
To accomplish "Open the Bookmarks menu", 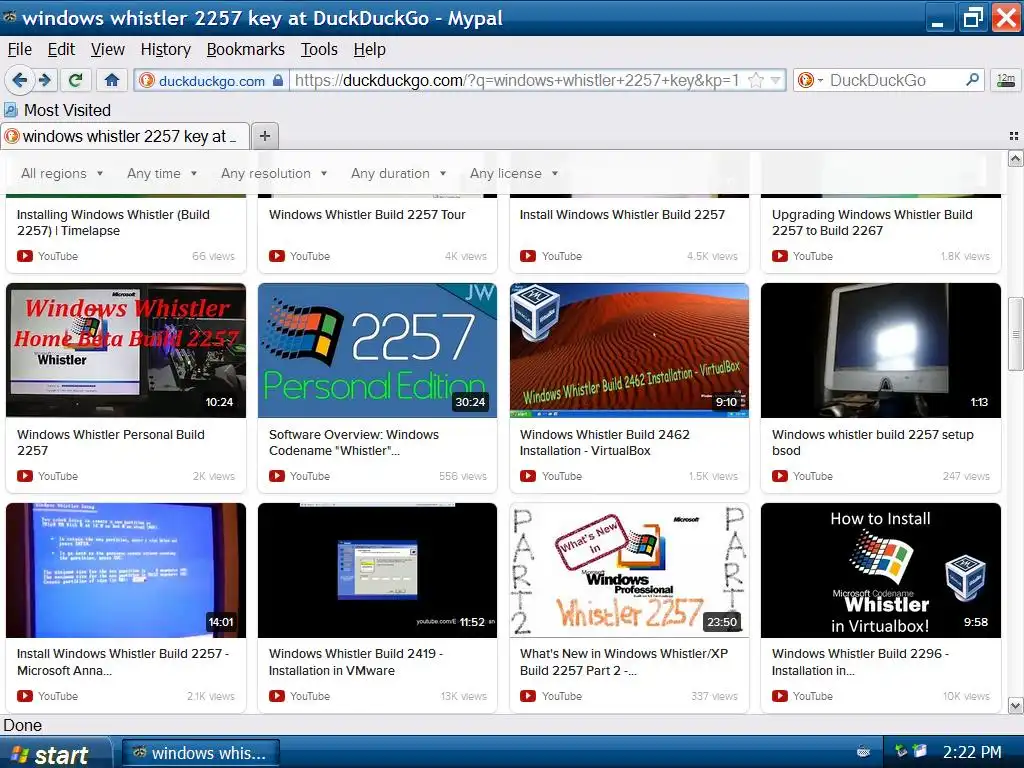I will pyautogui.click(x=246, y=50).
